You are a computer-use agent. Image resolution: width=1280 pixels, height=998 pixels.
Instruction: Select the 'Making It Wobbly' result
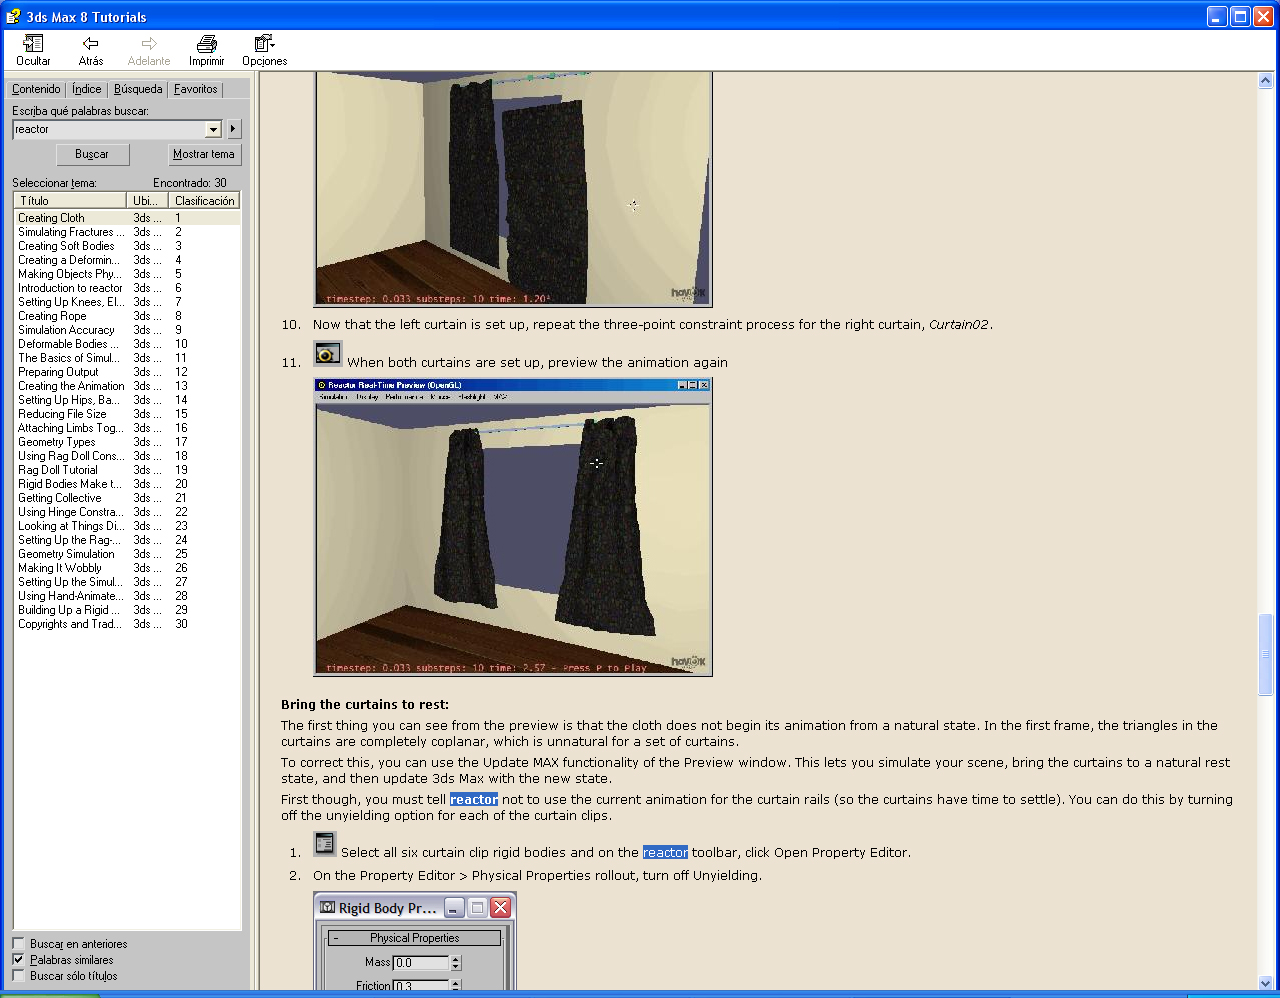[x=60, y=568]
